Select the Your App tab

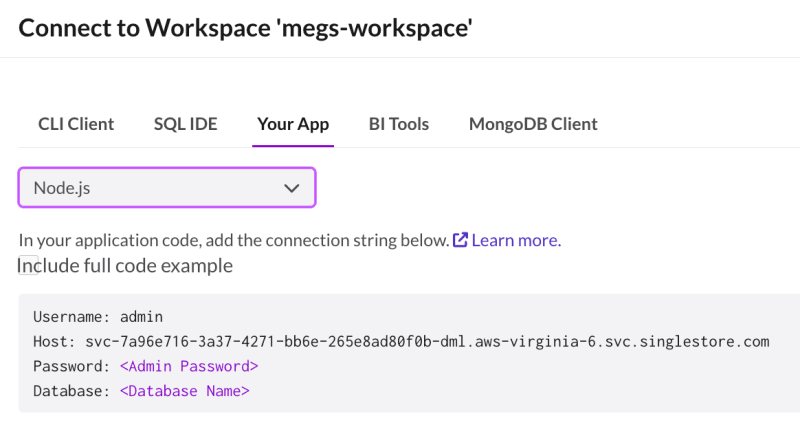coord(293,124)
